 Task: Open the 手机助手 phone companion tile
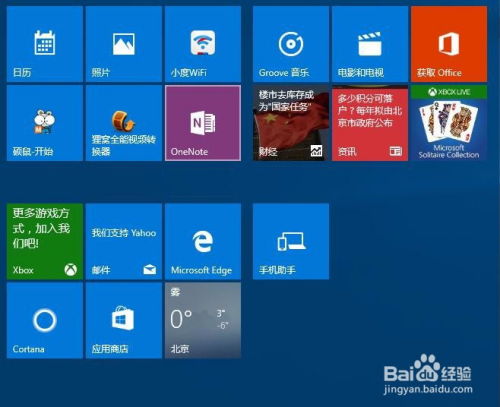[x=291, y=241]
